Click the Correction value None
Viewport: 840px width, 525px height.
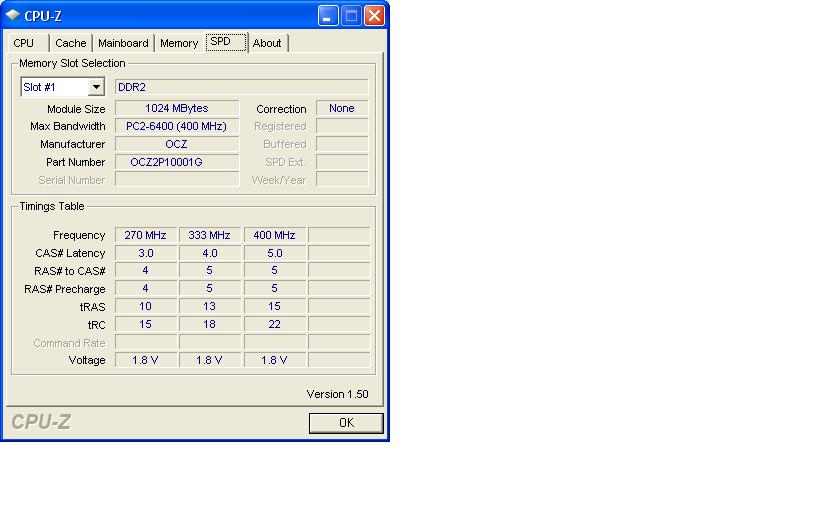342,108
